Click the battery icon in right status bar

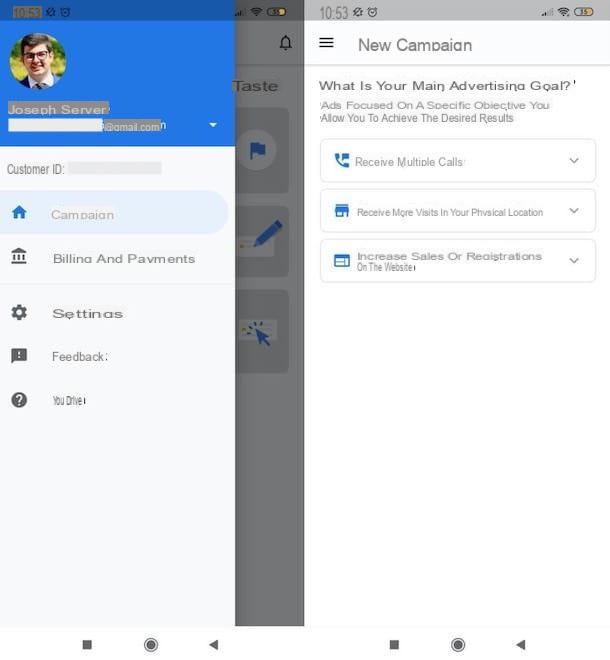tap(583, 12)
